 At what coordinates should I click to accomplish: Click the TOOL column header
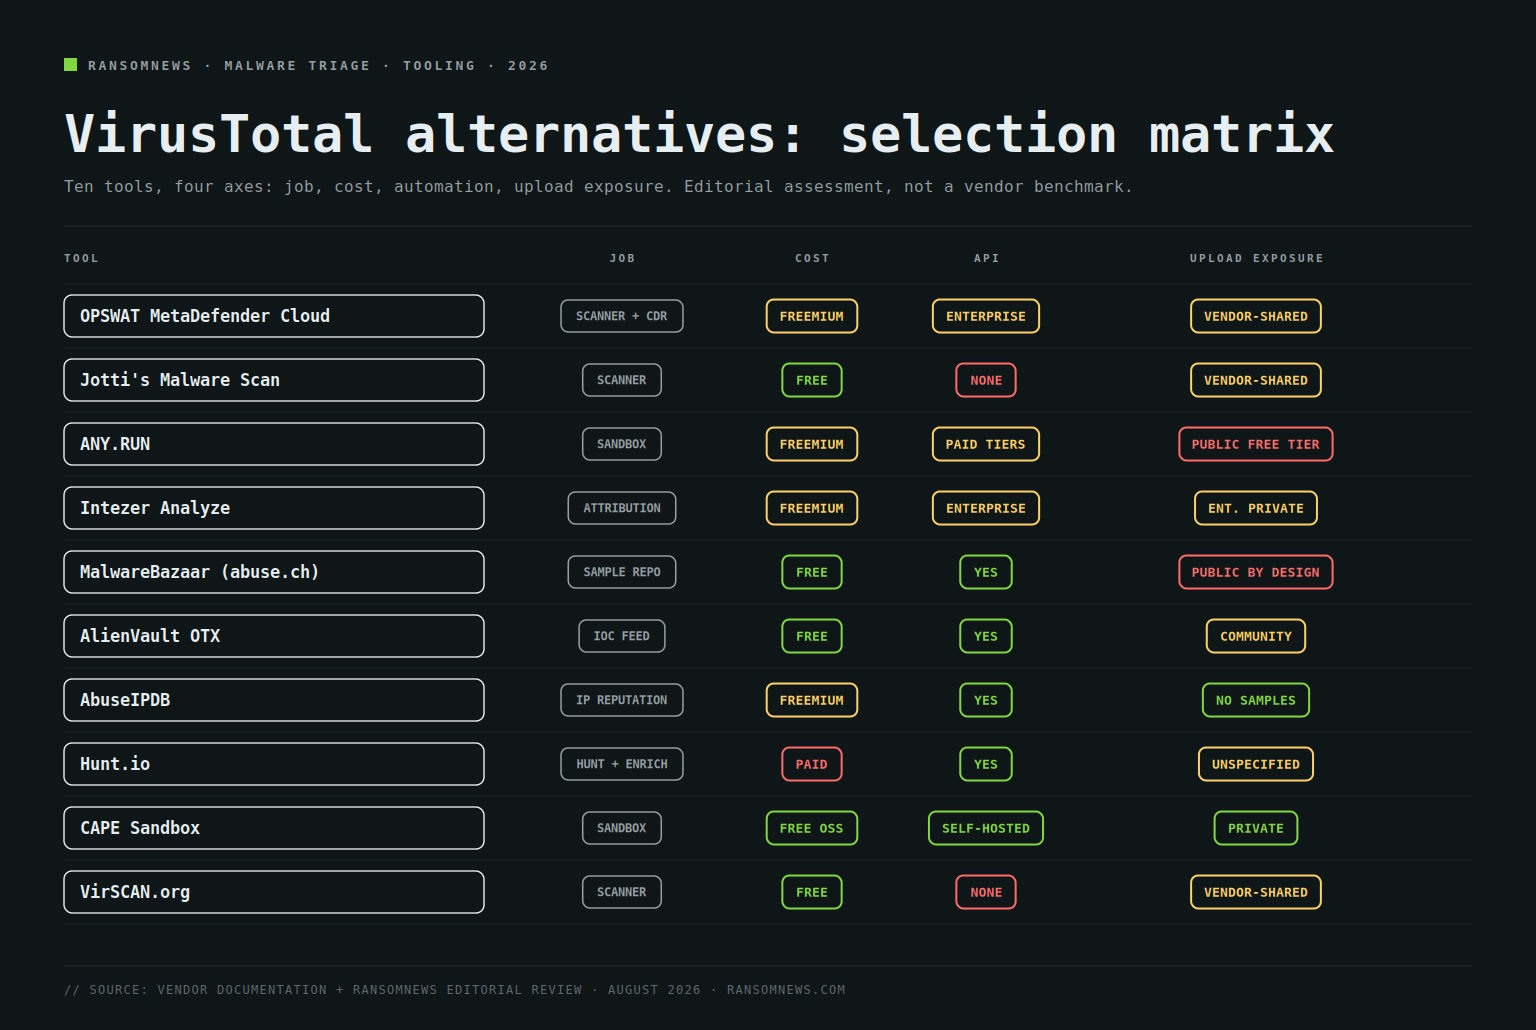[81, 258]
